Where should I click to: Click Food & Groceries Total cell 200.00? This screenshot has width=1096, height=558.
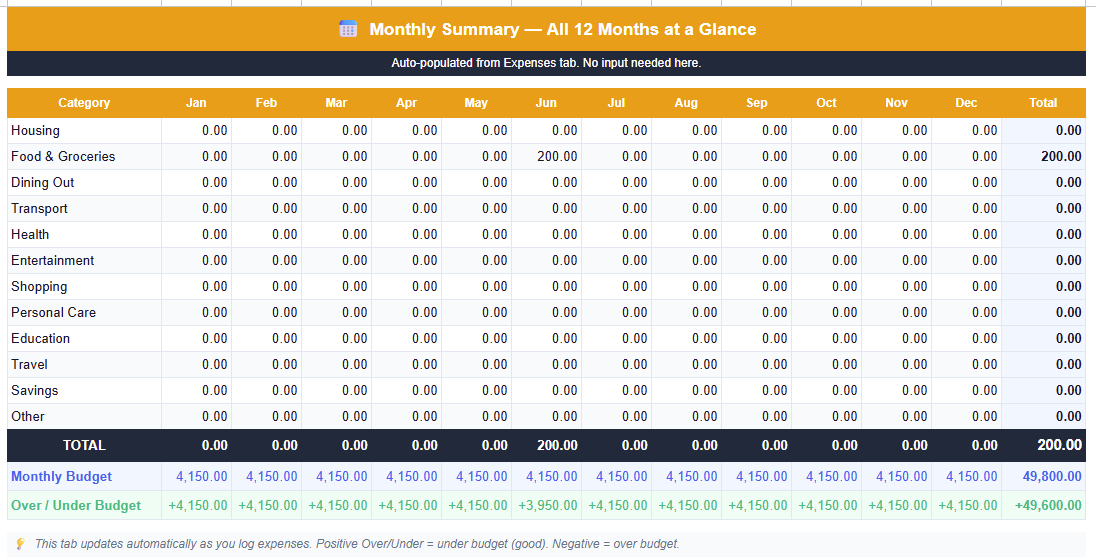point(1044,157)
